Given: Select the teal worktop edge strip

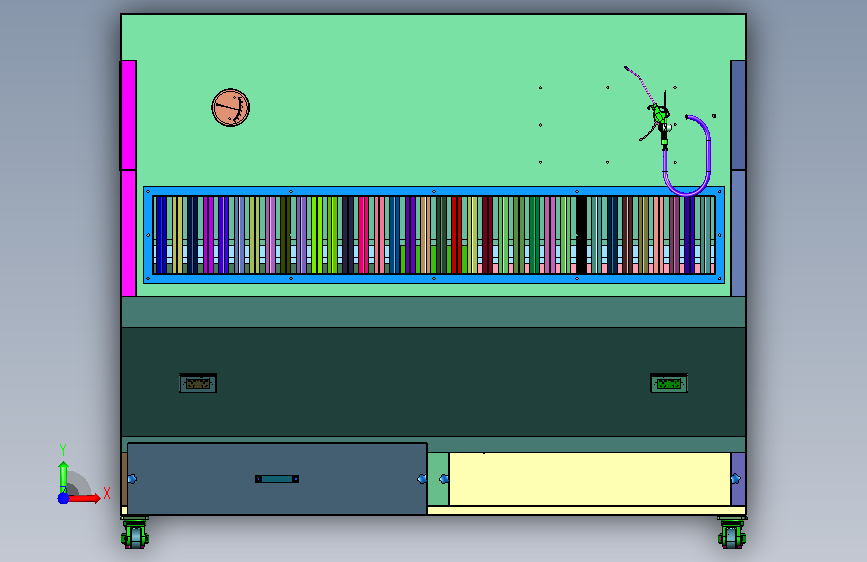Looking at the screenshot, I should pos(434,312).
